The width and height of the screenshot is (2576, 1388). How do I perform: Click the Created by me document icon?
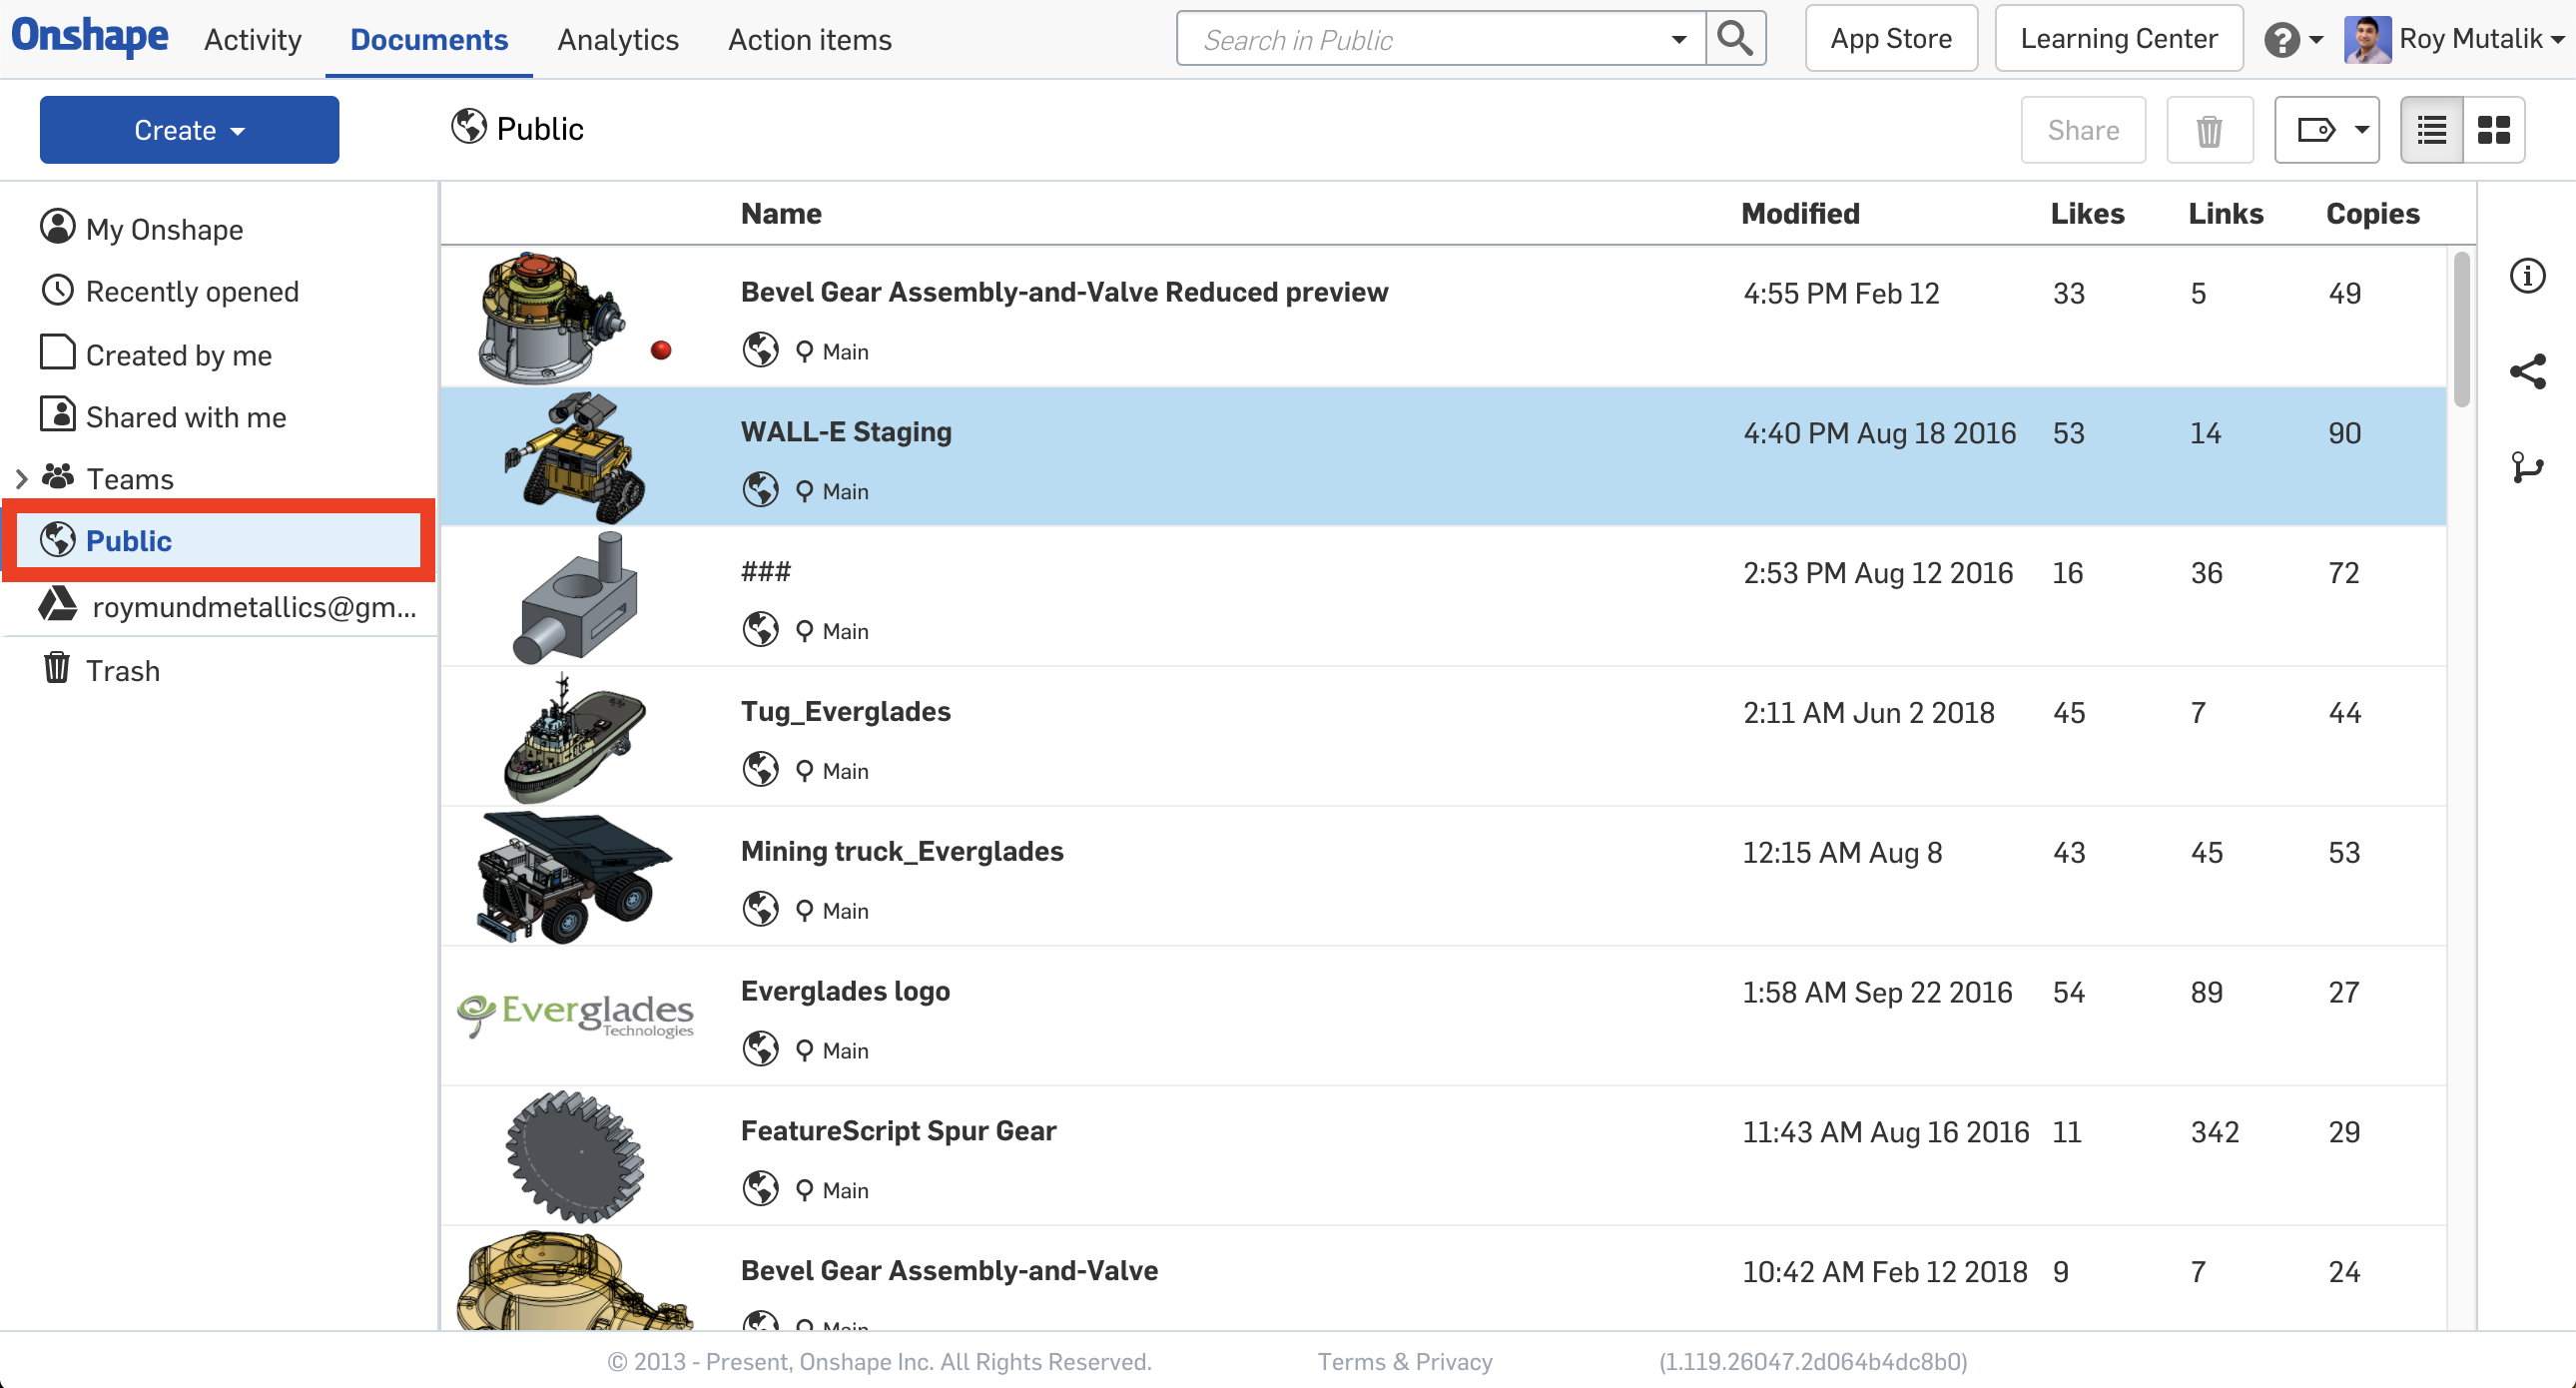pyautogui.click(x=57, y=352)
